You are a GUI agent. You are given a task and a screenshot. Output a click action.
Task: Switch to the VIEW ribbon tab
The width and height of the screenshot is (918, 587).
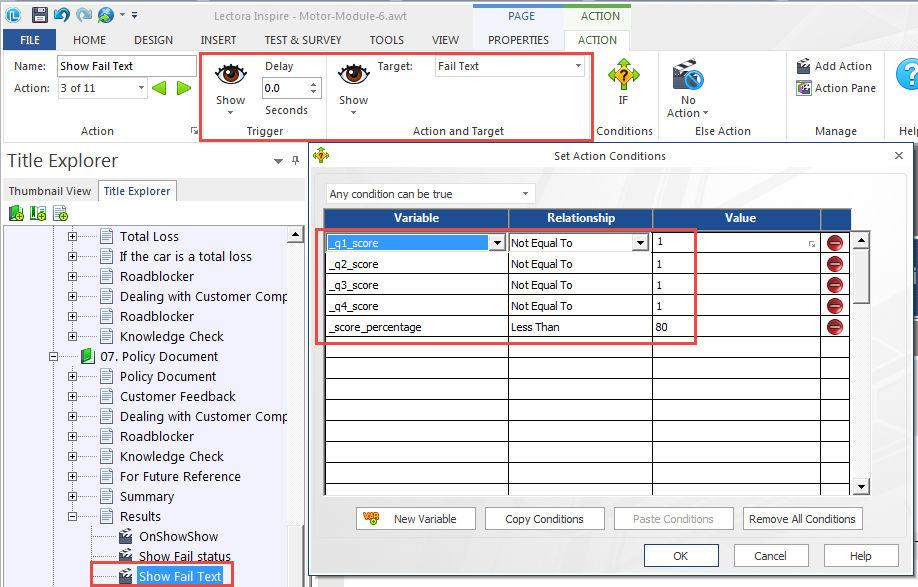pos(446,40)
